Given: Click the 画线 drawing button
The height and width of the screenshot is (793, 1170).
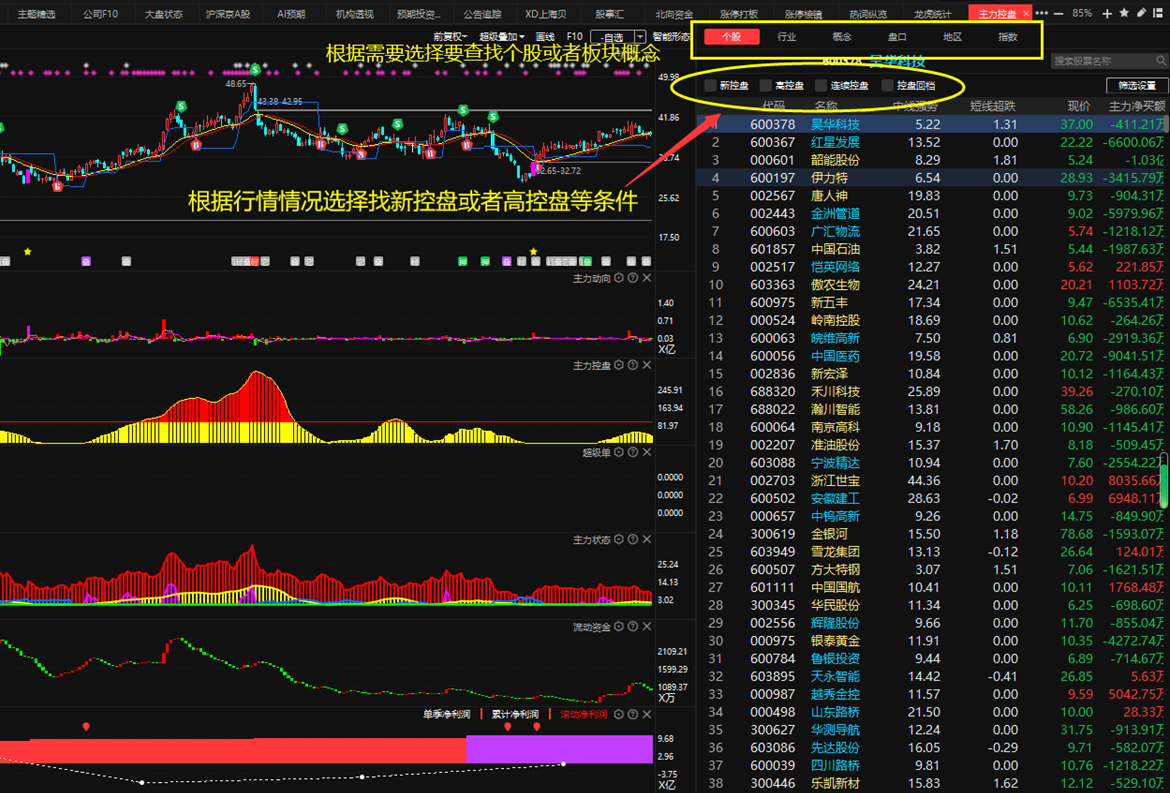Looking at the screenshot, I should [x=545, y=37].
